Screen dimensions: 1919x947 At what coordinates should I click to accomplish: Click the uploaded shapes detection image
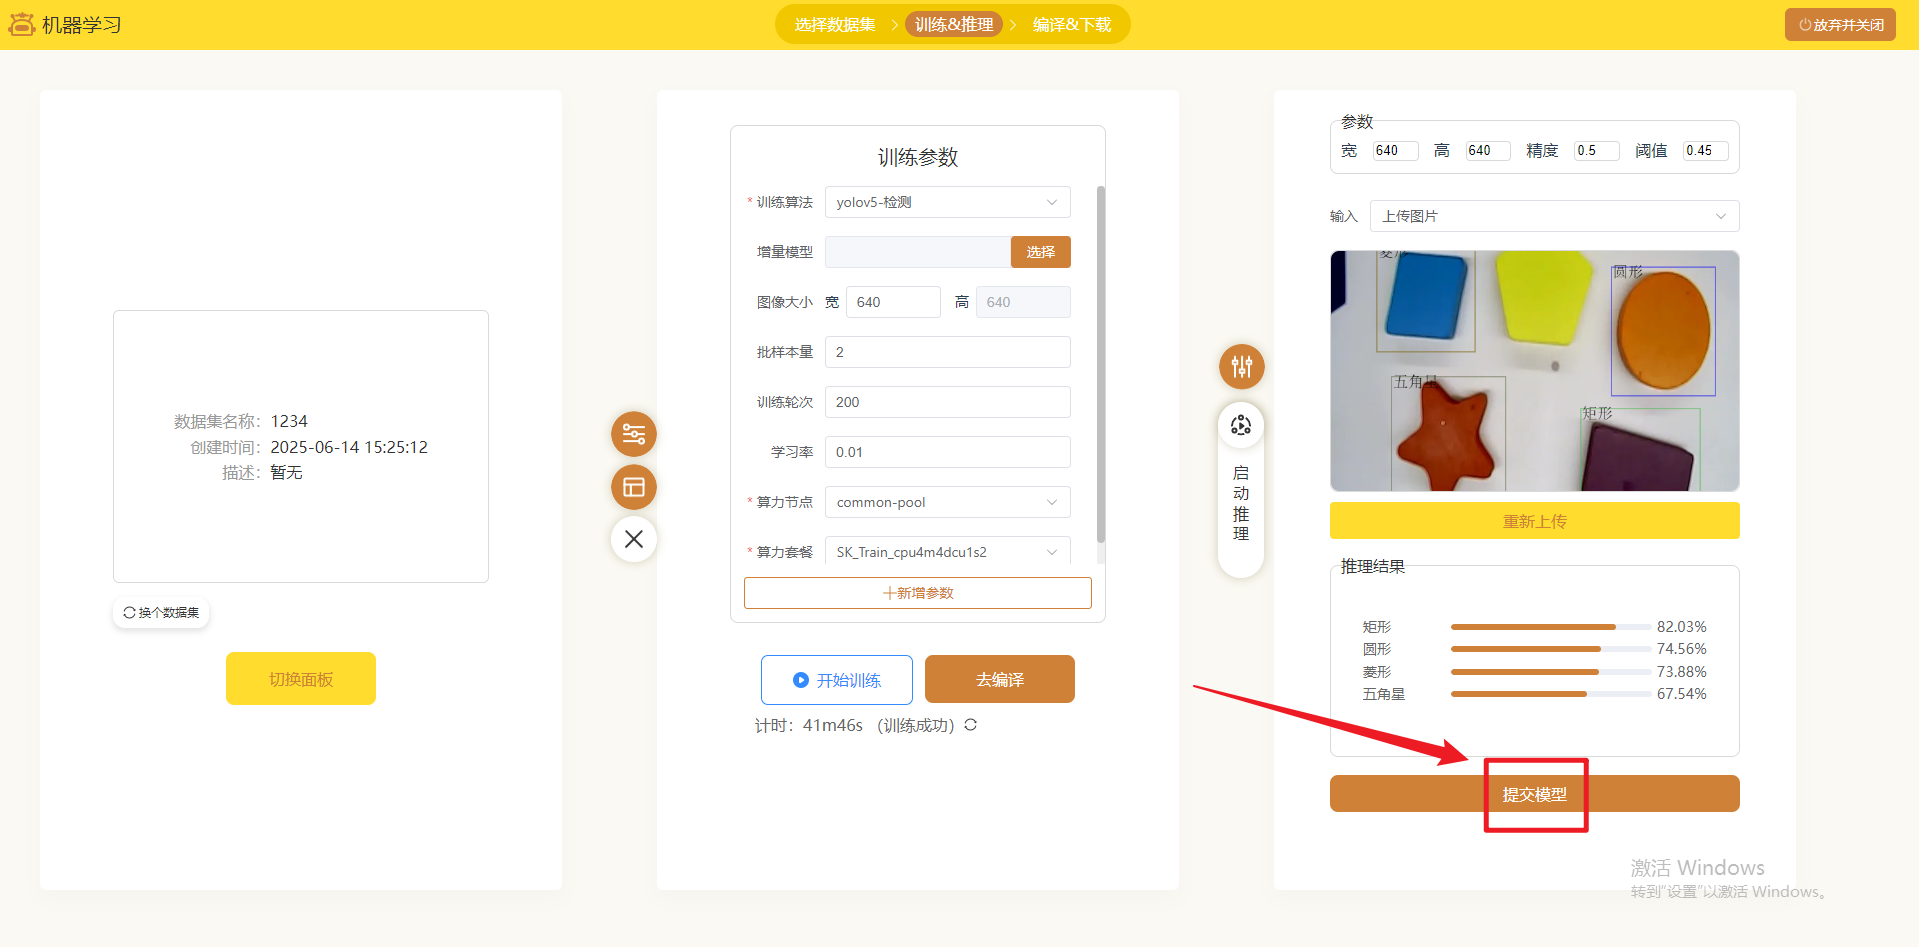1534,370
